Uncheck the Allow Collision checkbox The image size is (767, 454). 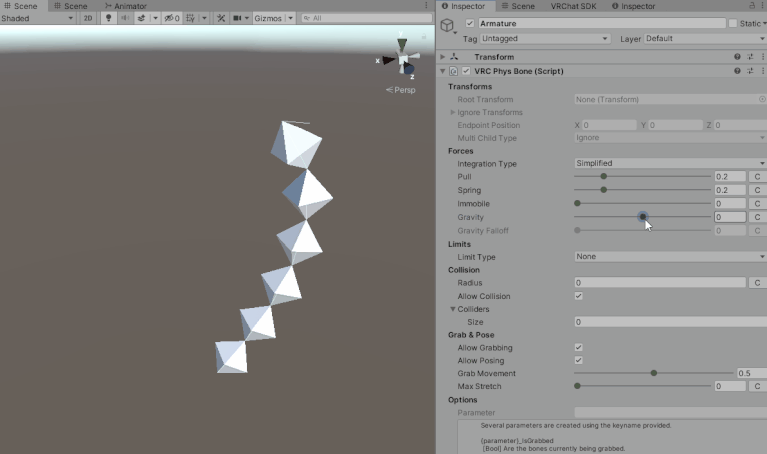pyautogui.click(x=578, y=296)
